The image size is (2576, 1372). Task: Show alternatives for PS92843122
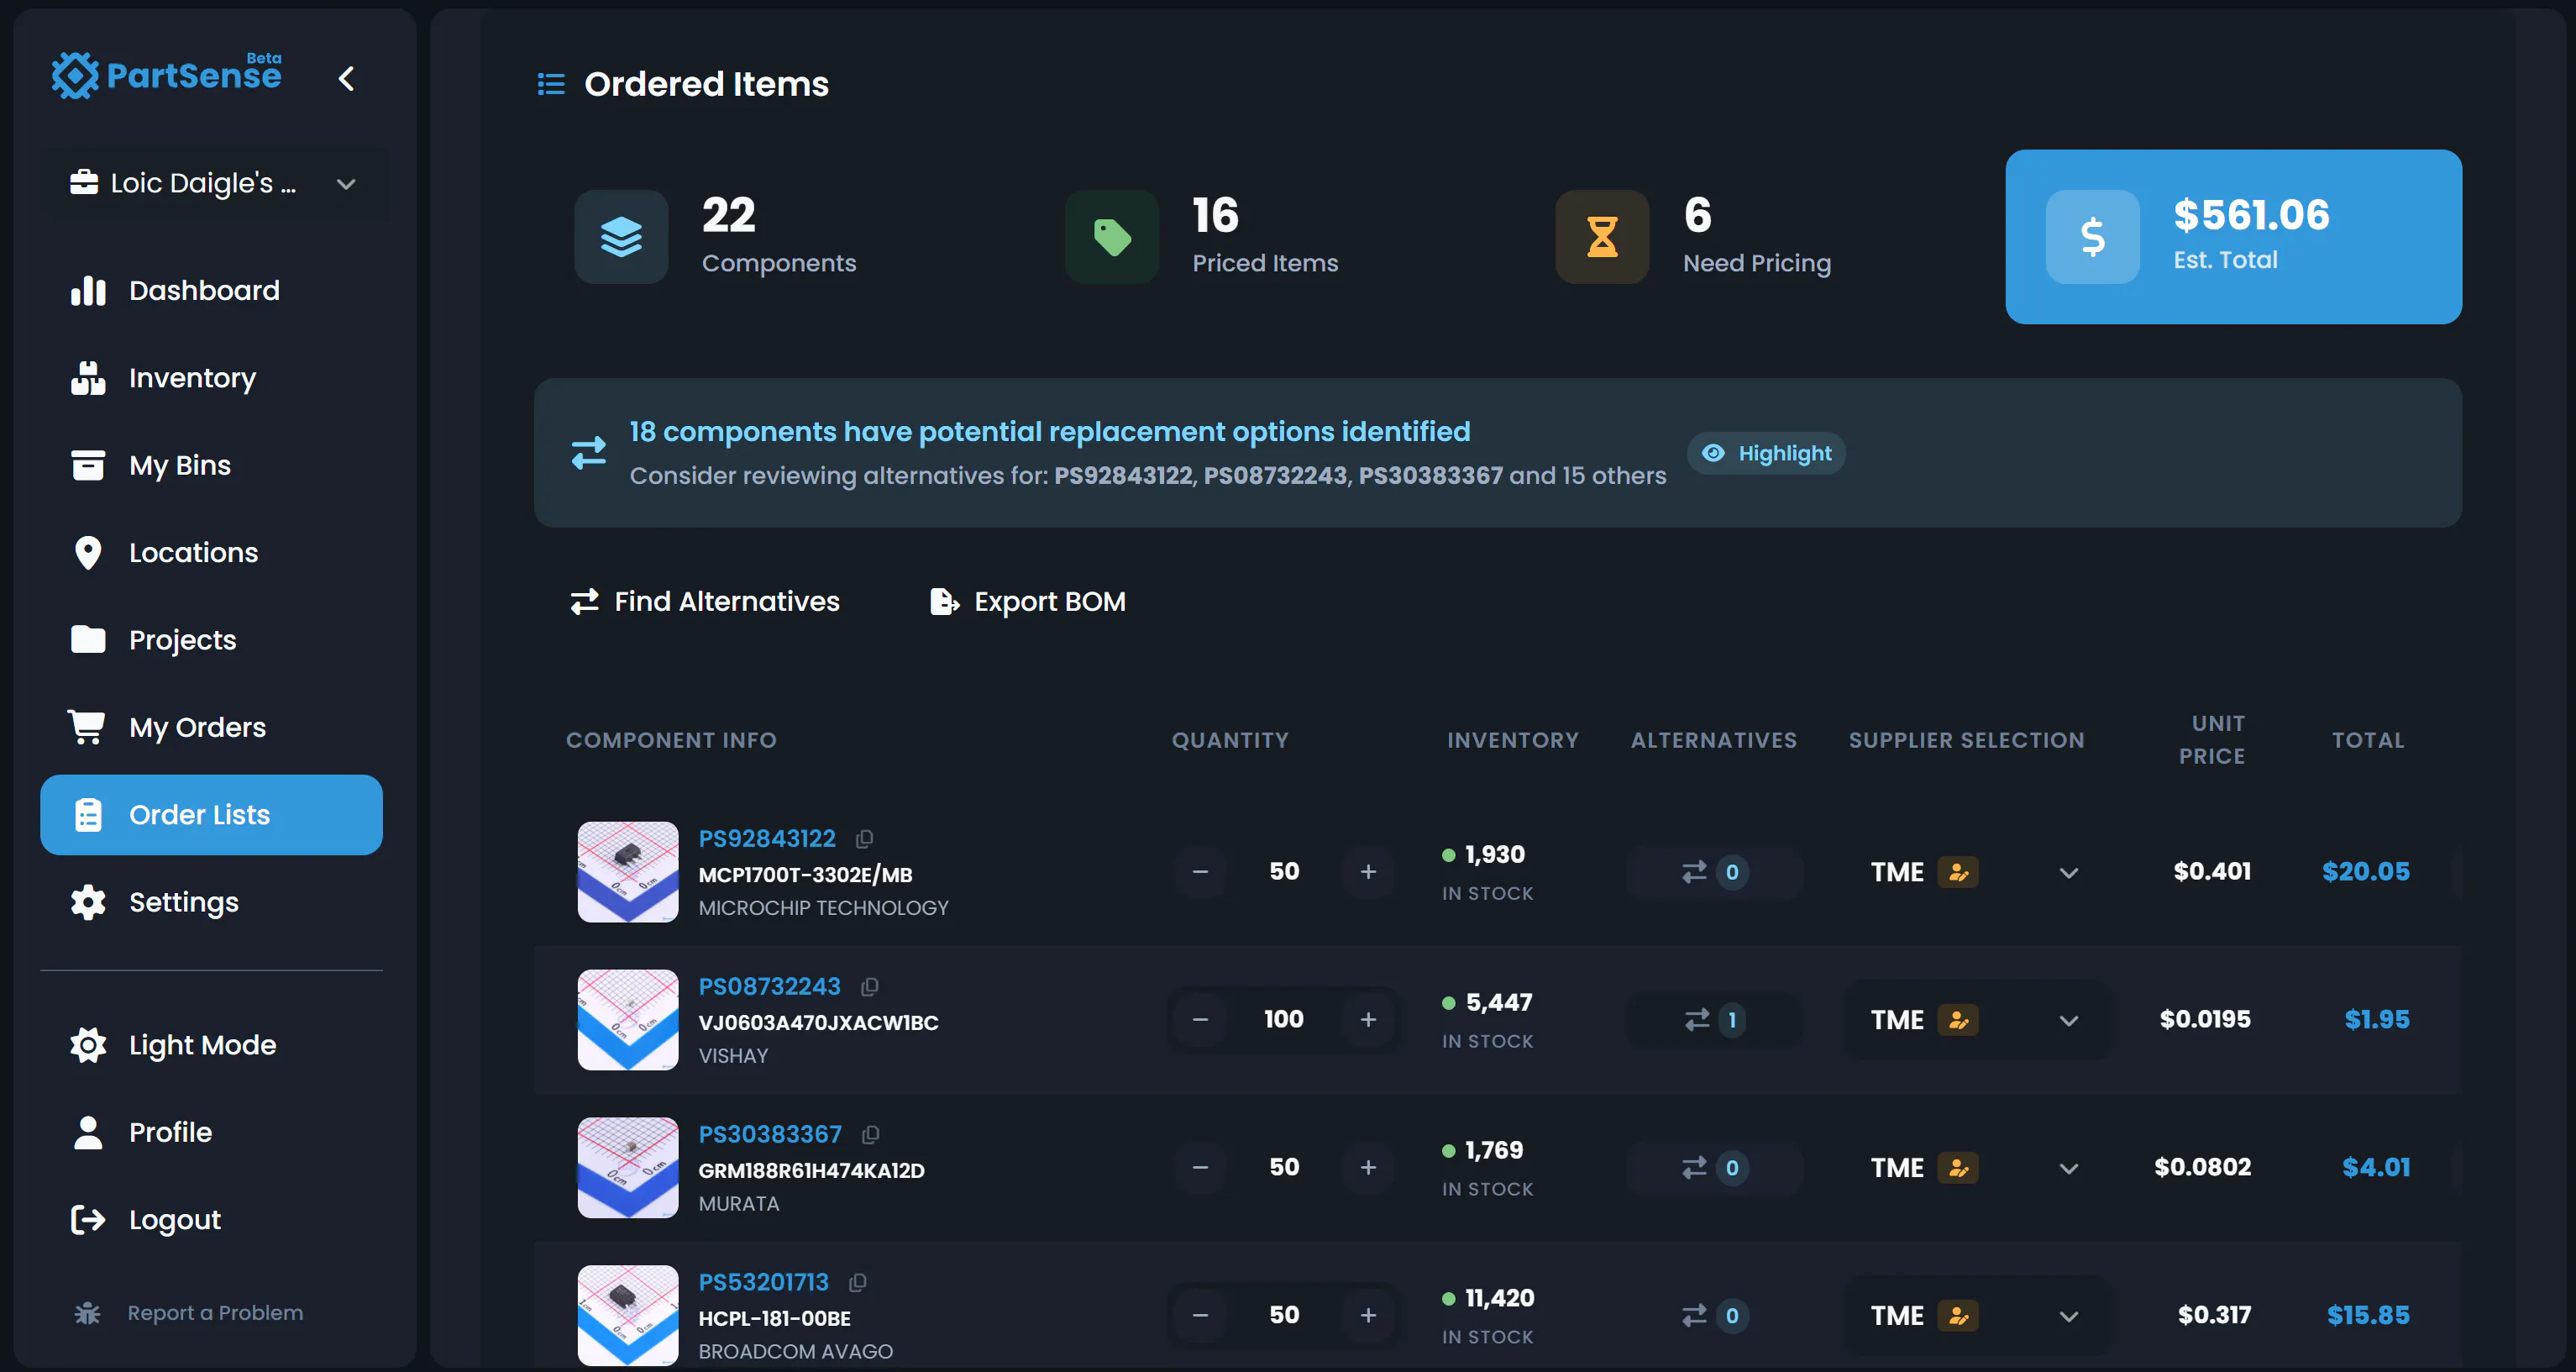click(x=1714, y=872)
